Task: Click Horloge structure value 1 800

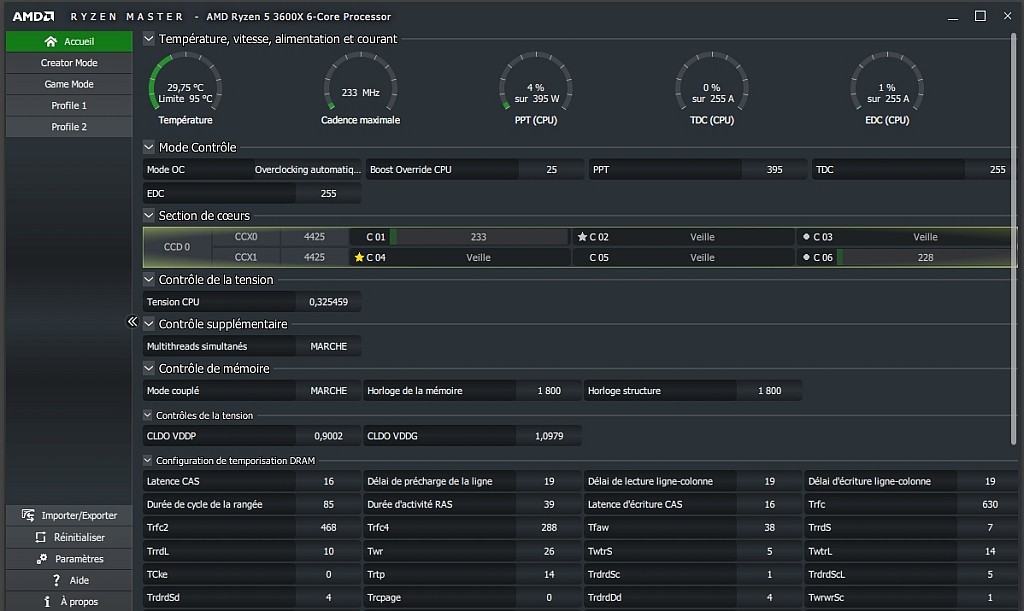Action: point(769,390)
